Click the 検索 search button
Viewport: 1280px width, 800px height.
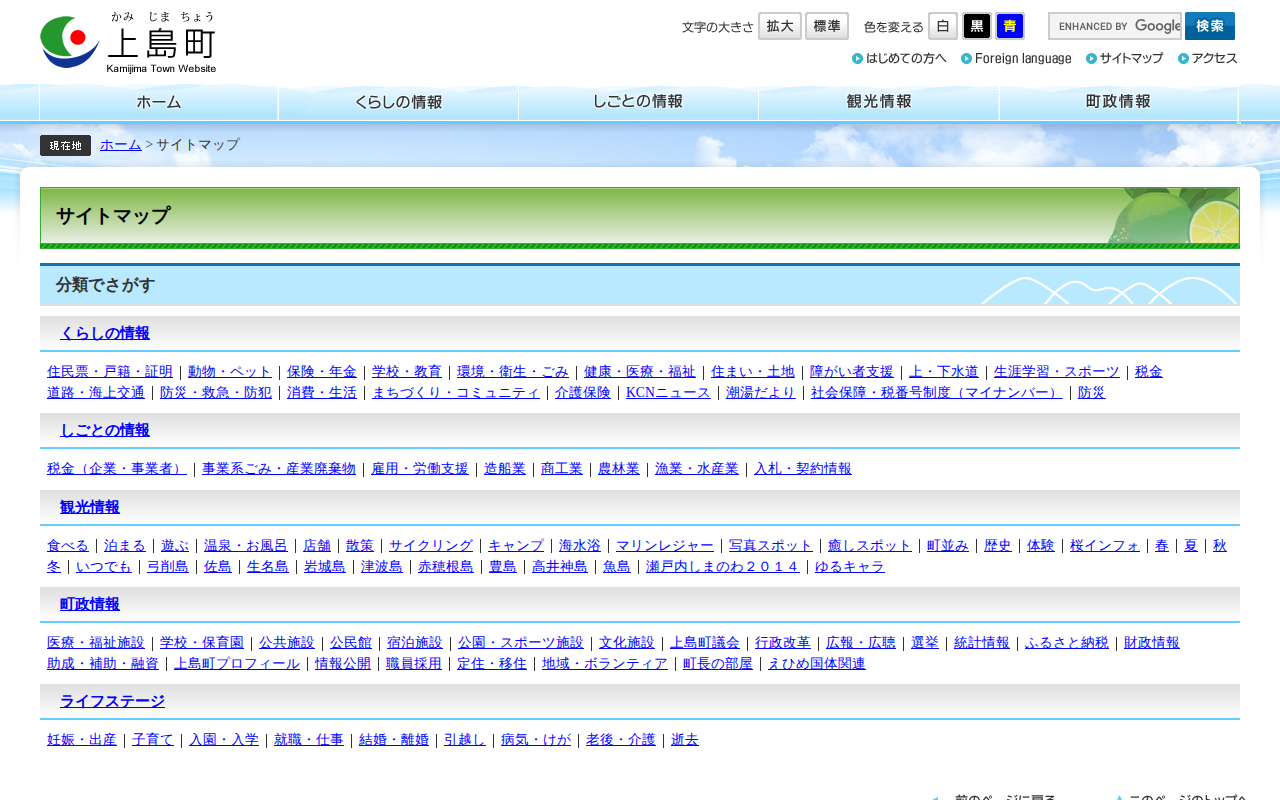click(1210, 26)
